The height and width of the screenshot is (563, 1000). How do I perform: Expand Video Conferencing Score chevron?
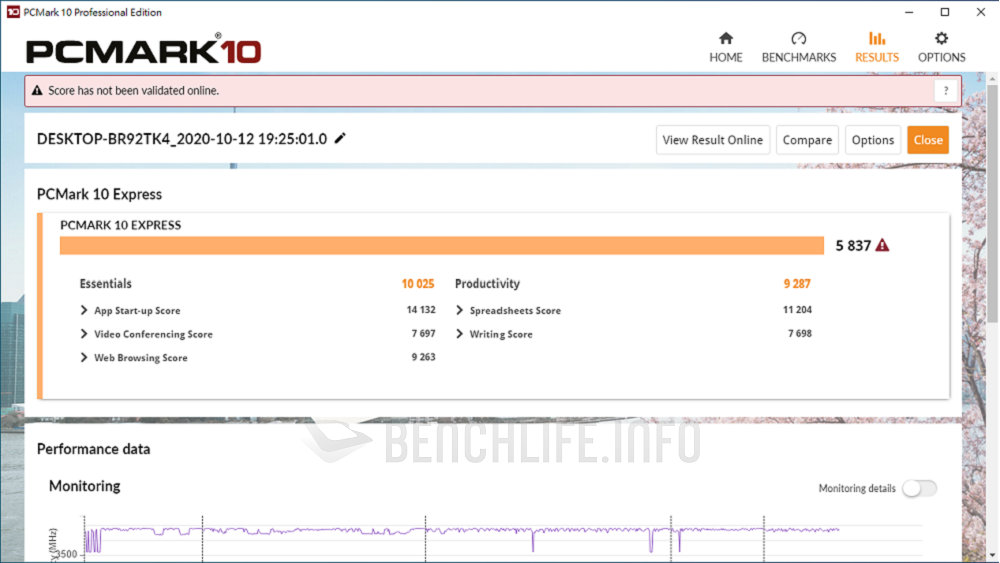[x=84, y=334]
